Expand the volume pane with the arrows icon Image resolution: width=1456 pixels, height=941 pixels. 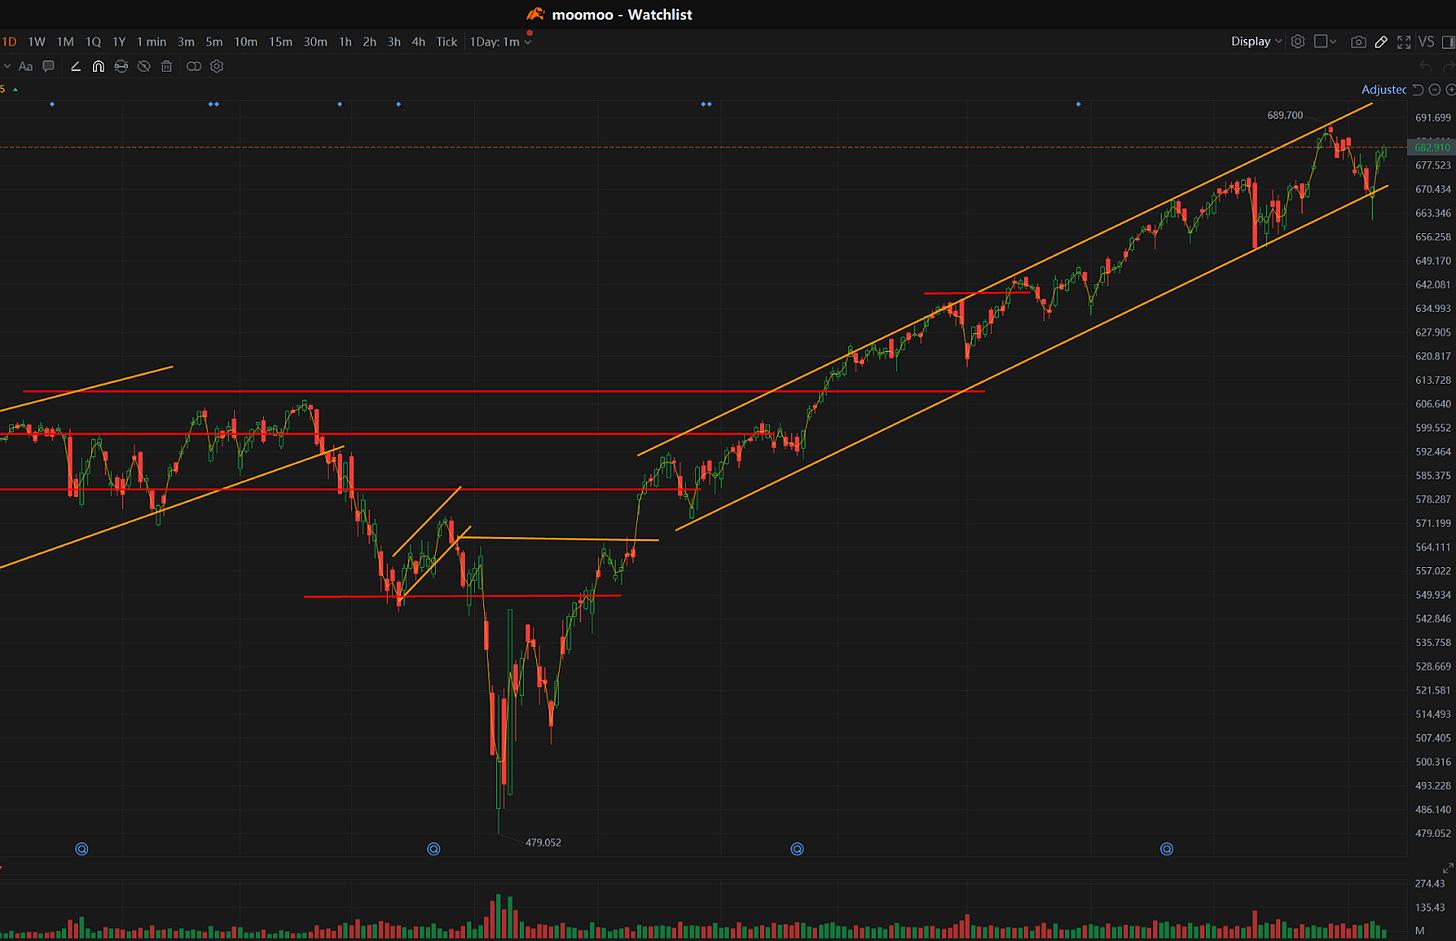click(x=1447, y=869)
